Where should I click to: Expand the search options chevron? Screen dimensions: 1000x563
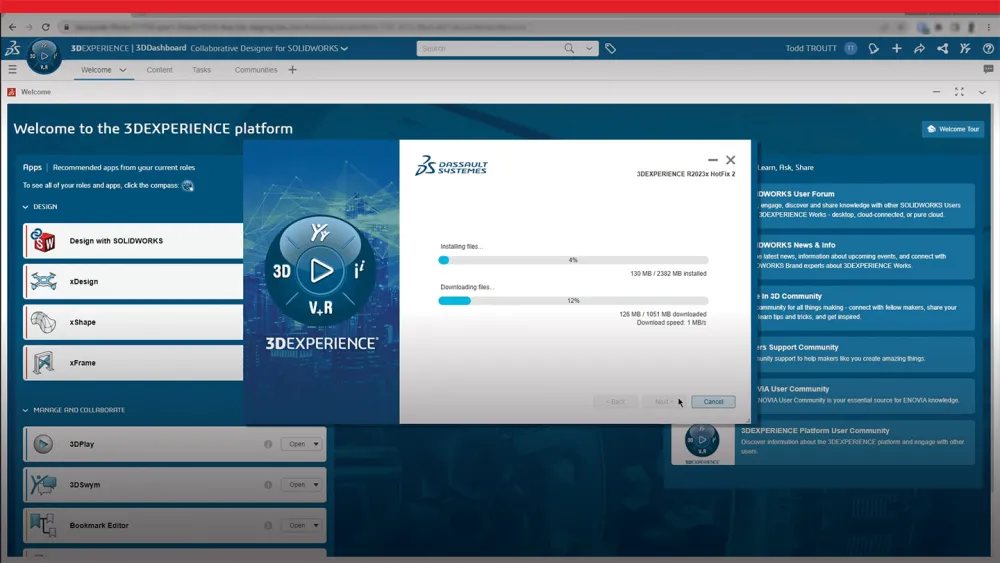(x=589, y=48)
